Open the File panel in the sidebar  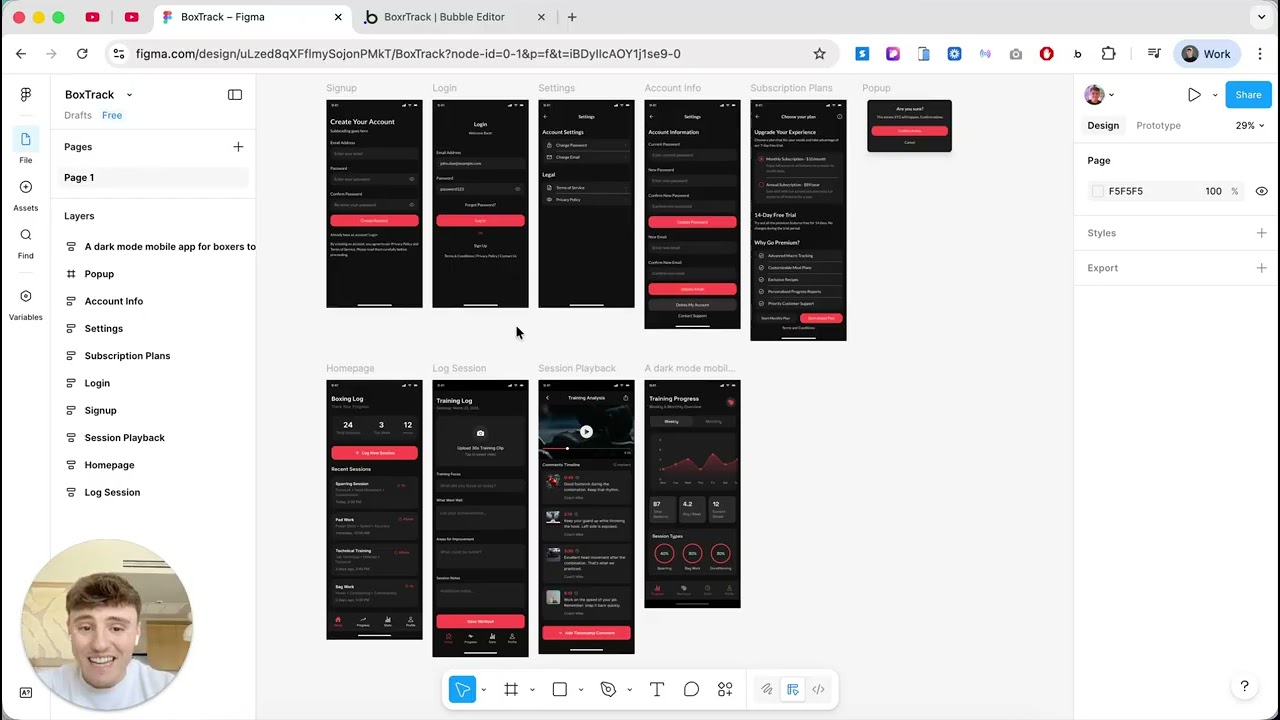(25, 146)
